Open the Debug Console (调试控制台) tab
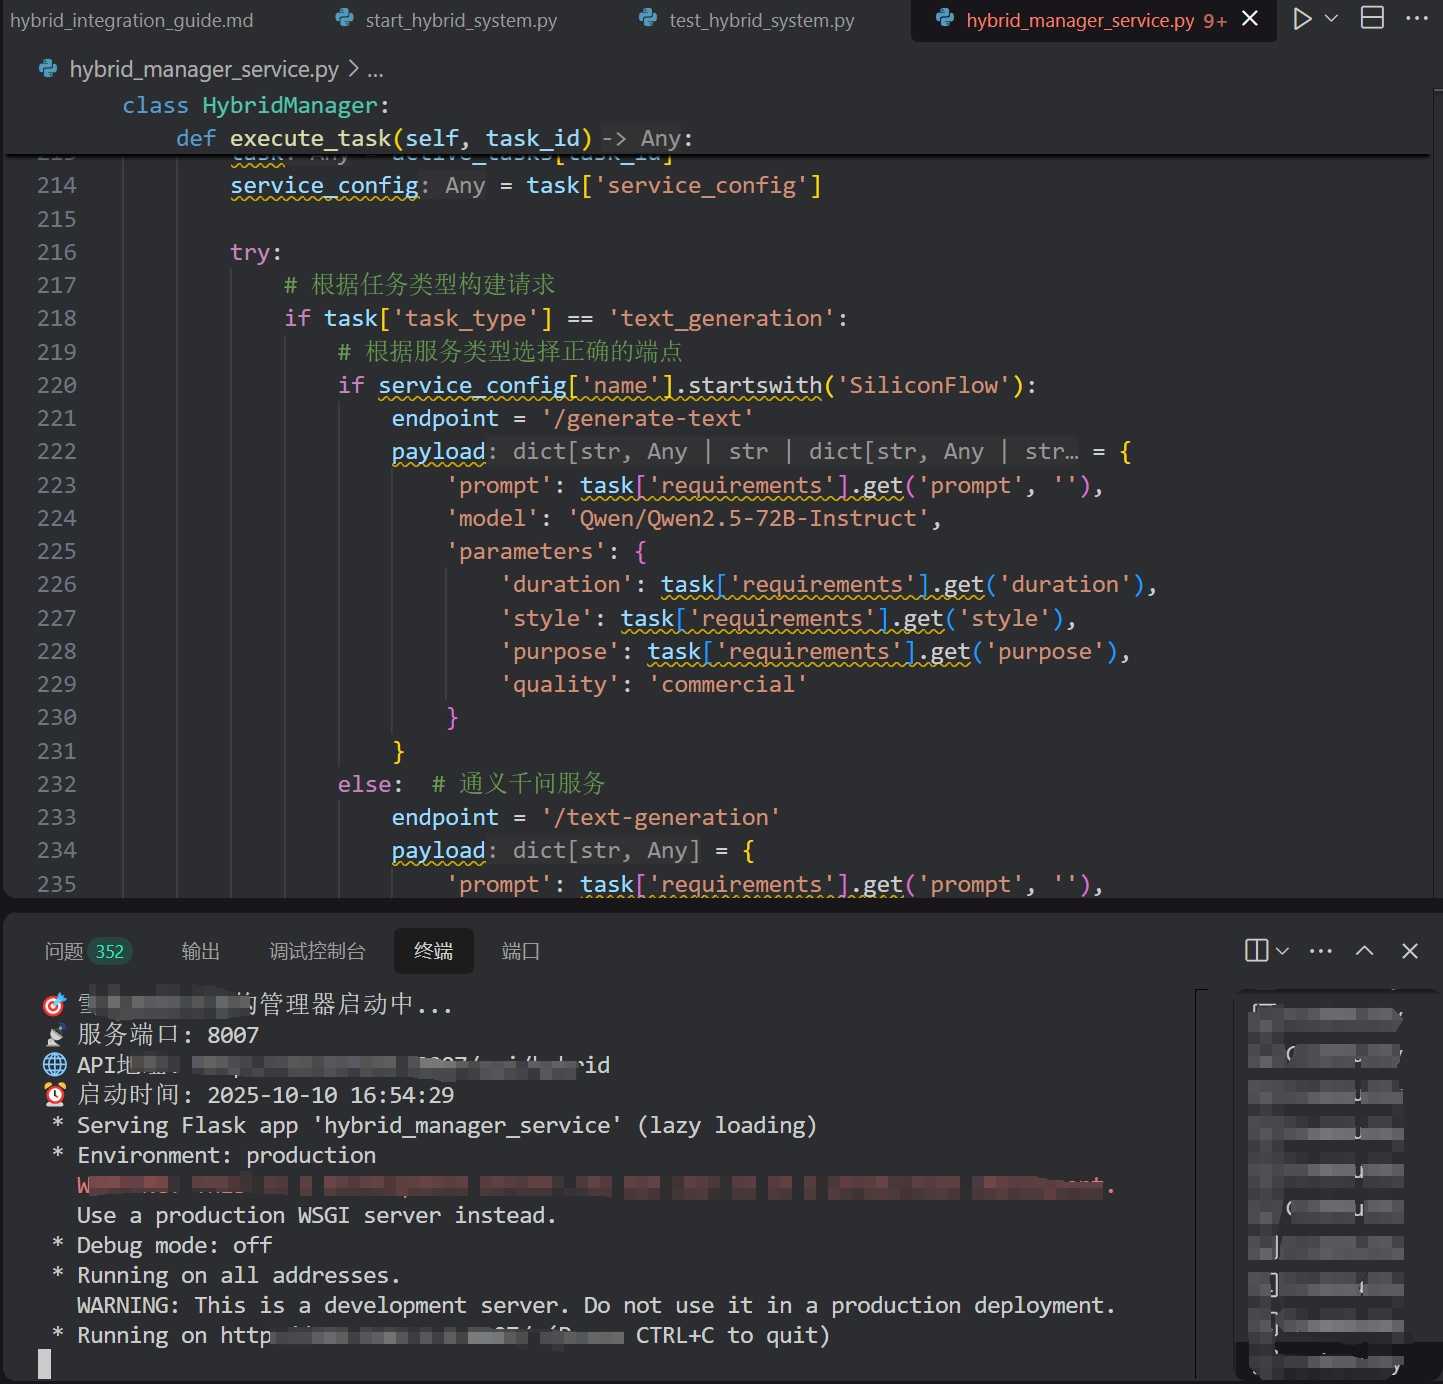 point(317,951)
